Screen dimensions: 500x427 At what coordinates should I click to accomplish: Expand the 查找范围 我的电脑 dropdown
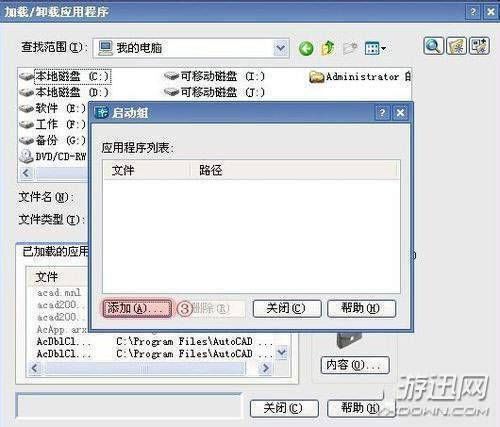click(x=281, y=48)
